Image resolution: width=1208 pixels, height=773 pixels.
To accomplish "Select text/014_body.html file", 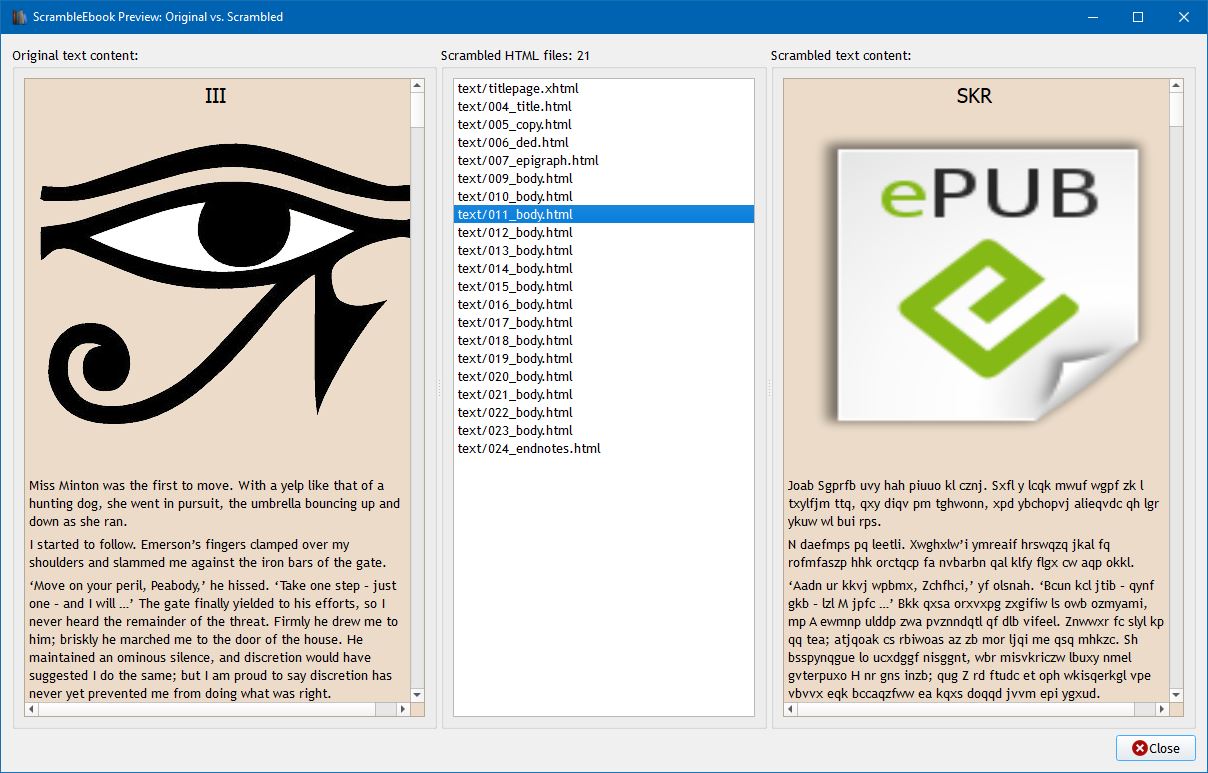I will pyautogui.click(x=604, y=268).
